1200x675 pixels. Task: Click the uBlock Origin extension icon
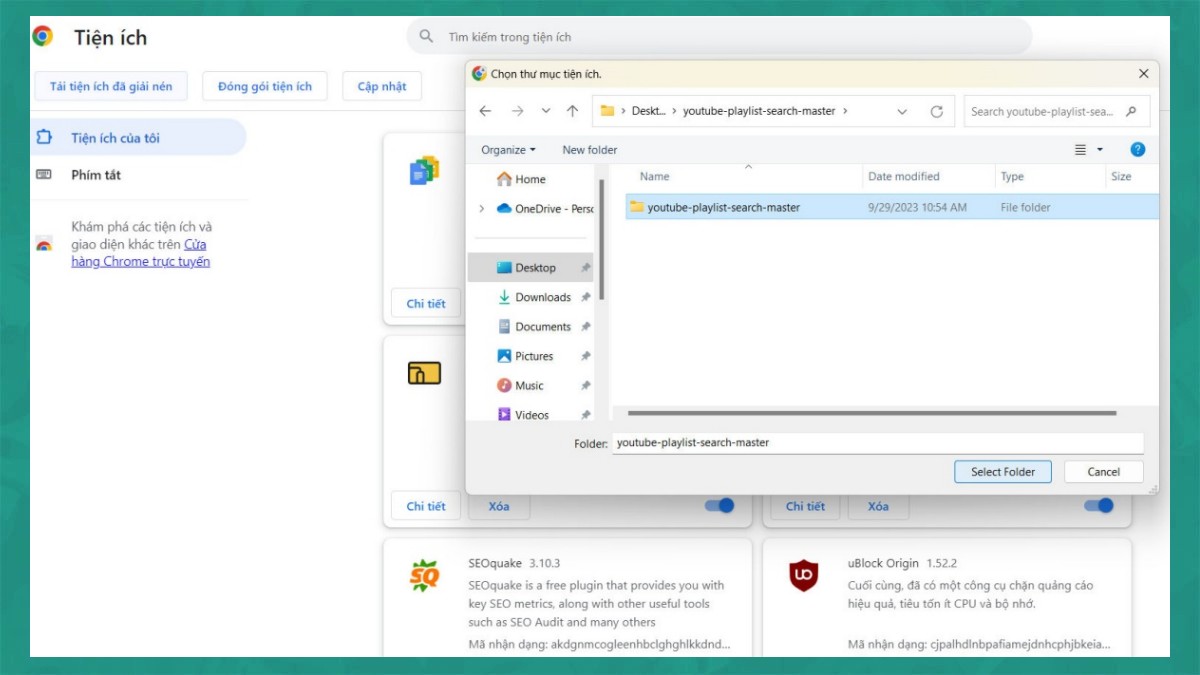[x=803, y=575]
